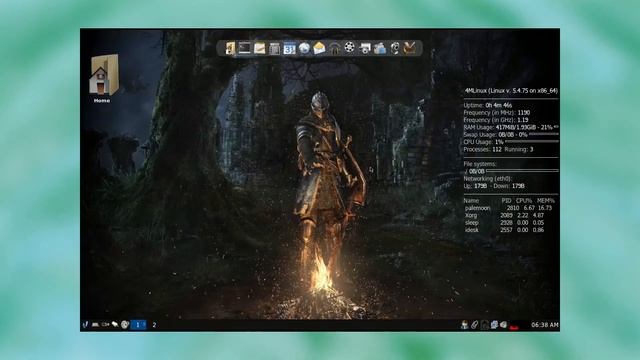Screen dimensions: 640x360
Task: Click the round disc icon beside the workspace switcher
Action: (125, 324)
